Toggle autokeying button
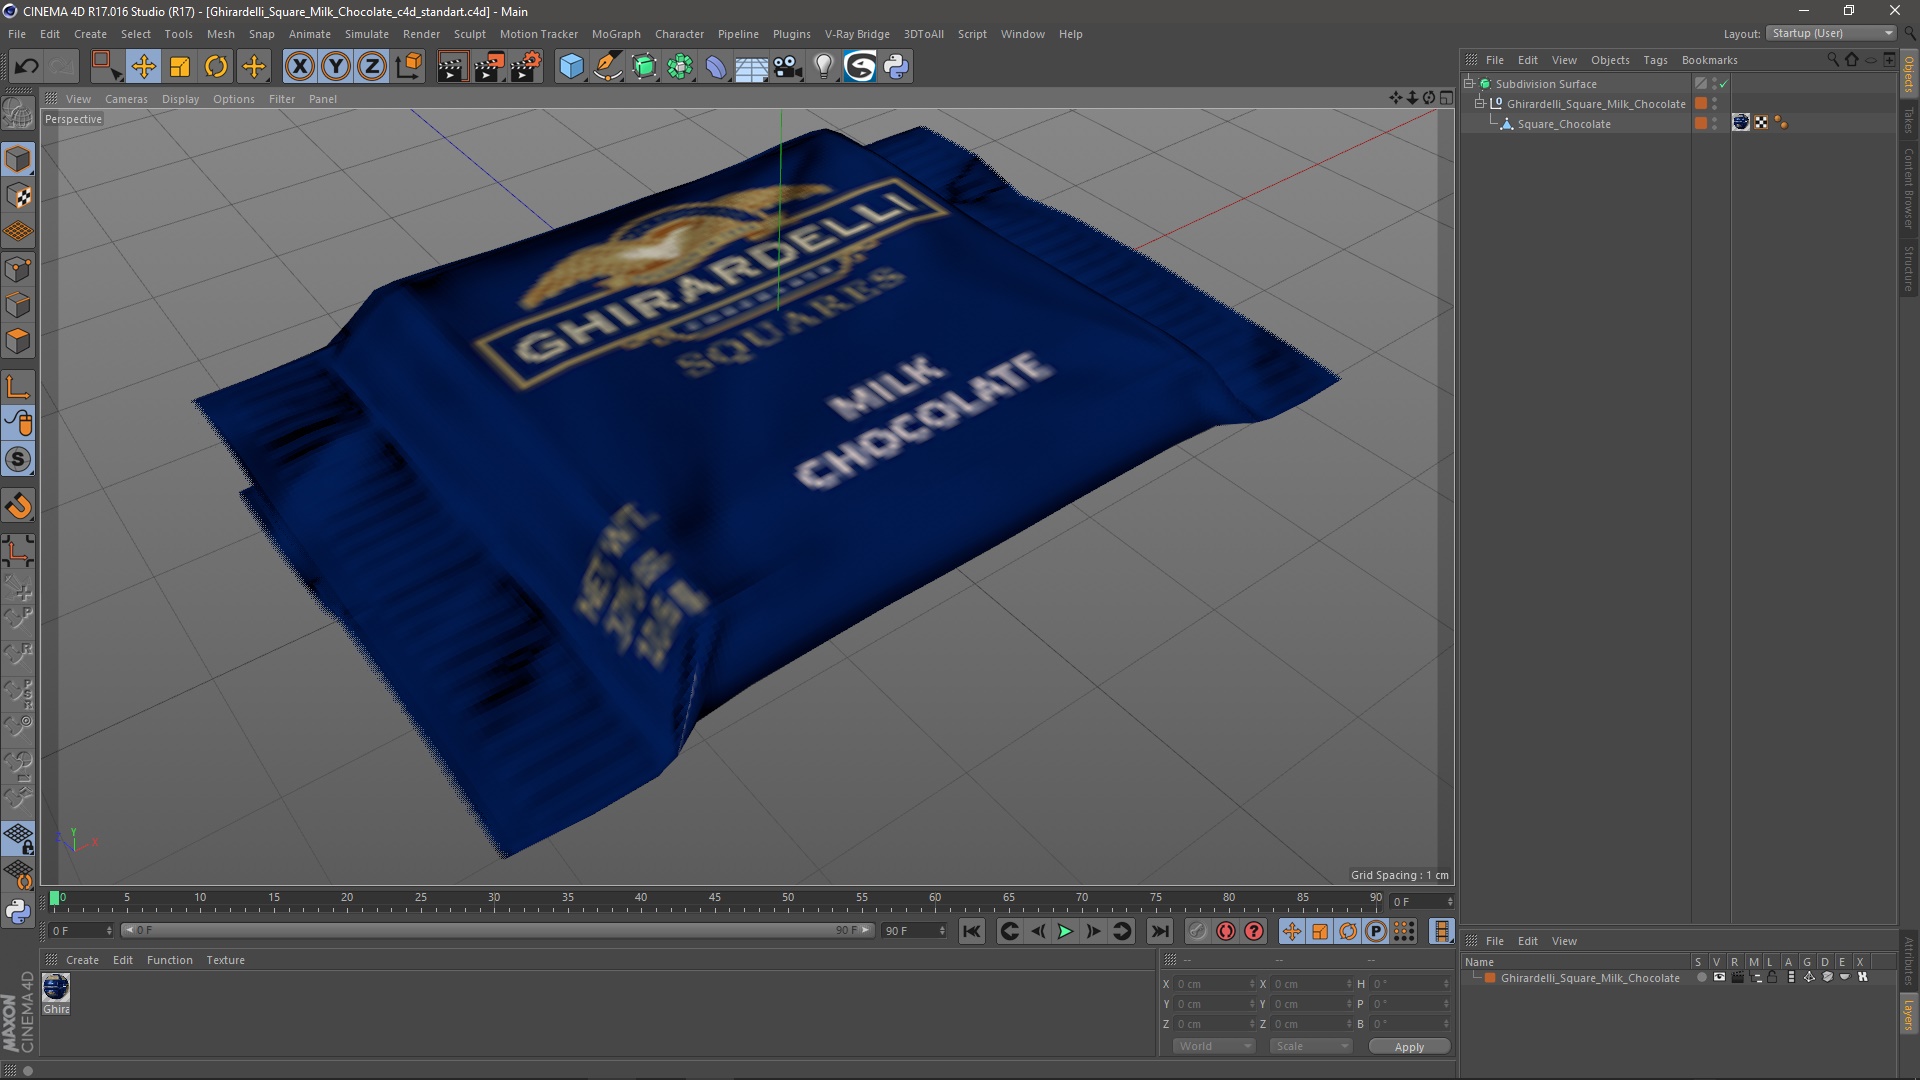The width and height of the screenshot is (1920, 1080). [x=1225, y=931]
